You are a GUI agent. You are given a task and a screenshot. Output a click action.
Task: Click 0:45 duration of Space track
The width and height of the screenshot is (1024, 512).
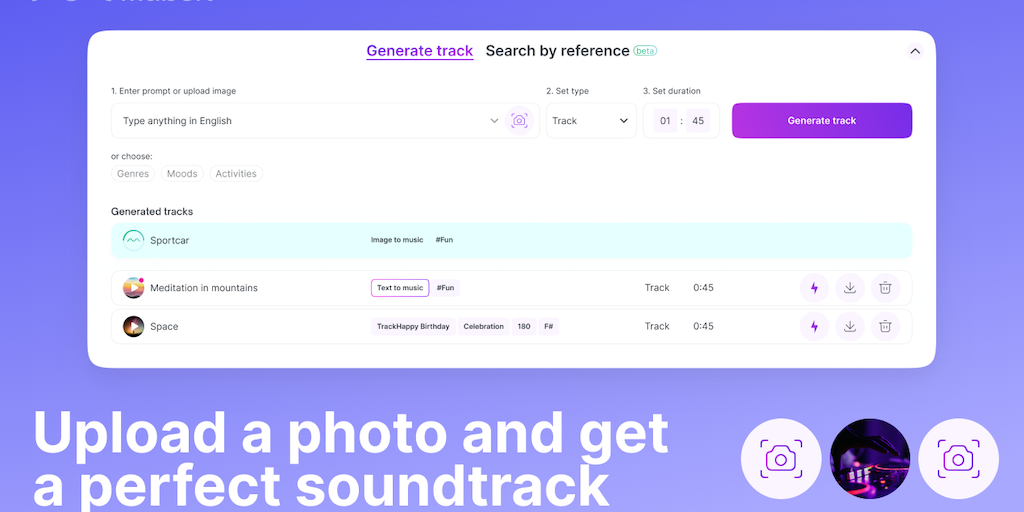point(703,327)
